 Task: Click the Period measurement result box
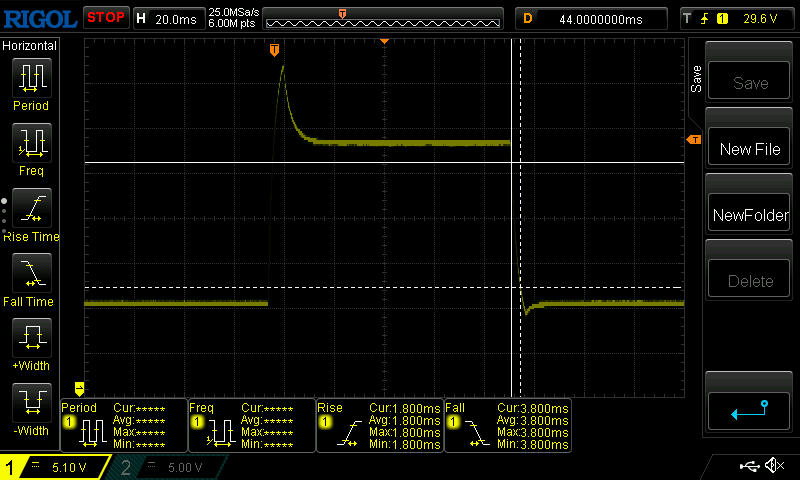point(124,425)
